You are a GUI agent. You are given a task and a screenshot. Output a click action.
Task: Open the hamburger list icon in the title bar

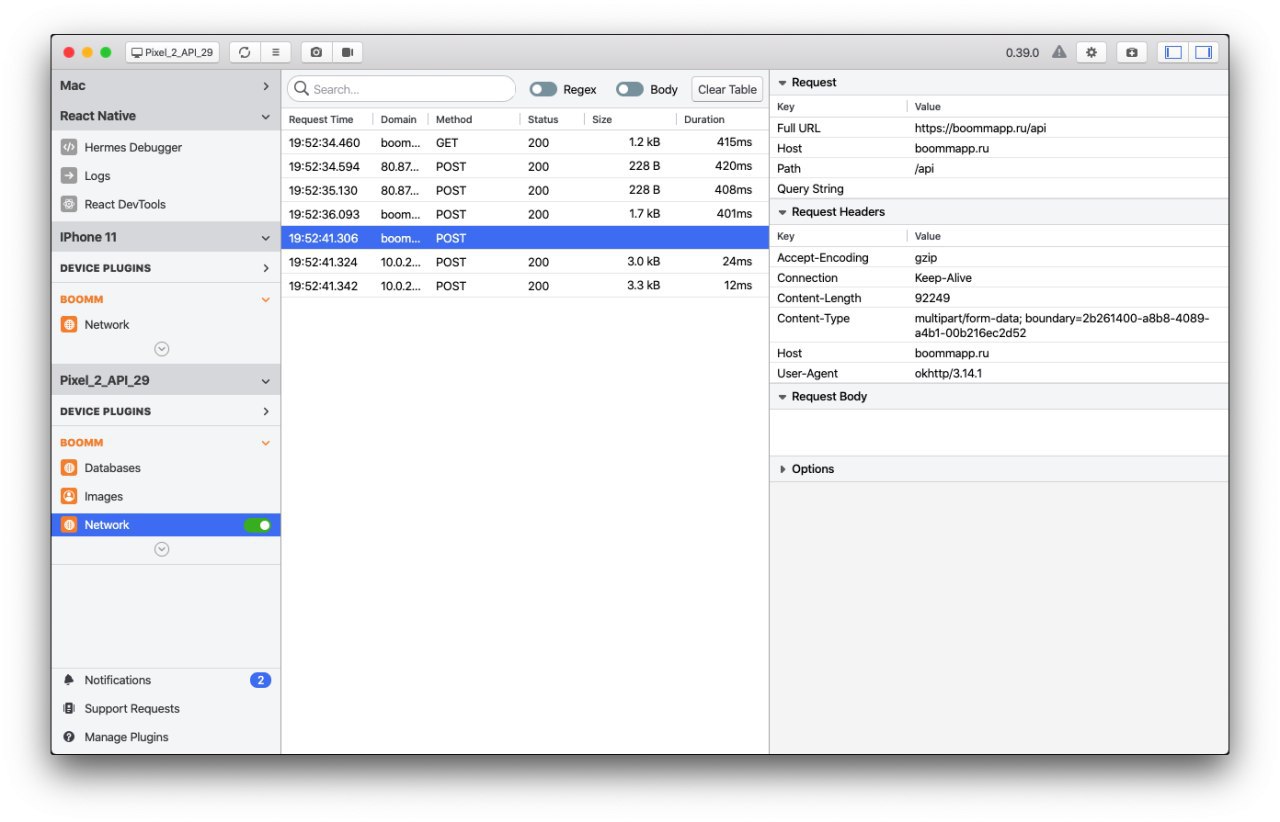coord(276,52)
